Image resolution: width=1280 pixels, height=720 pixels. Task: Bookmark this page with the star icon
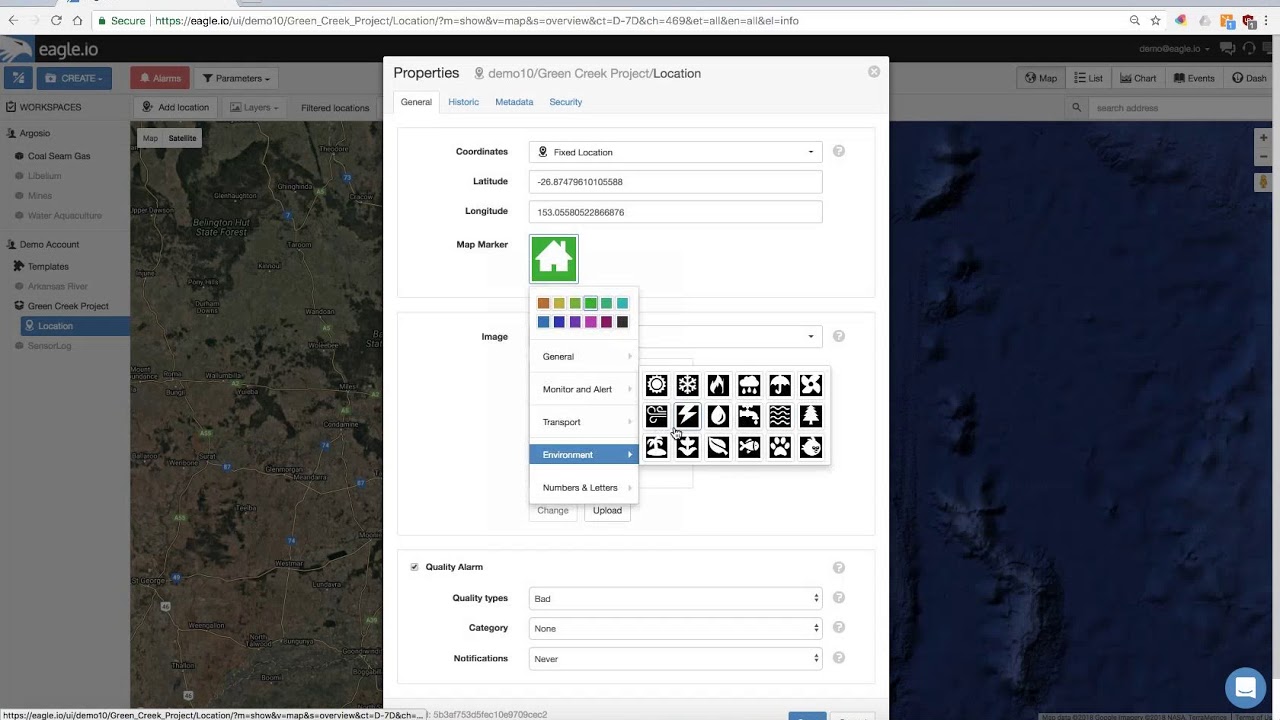pos(1155,20)
